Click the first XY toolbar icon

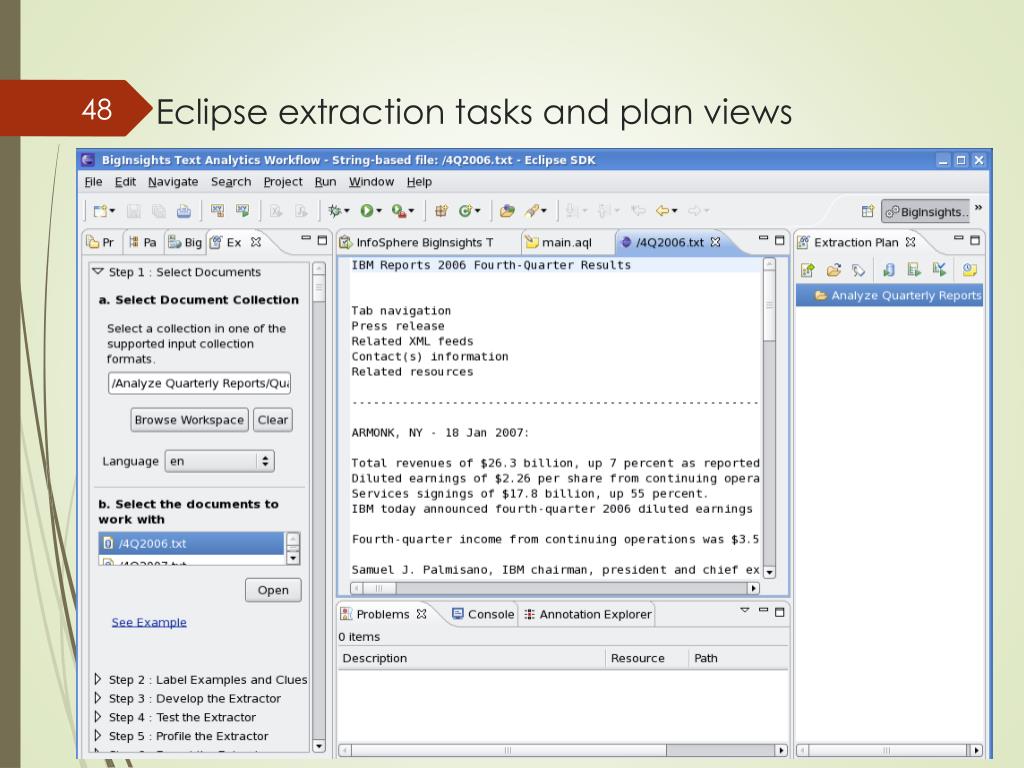pos(217,210)
